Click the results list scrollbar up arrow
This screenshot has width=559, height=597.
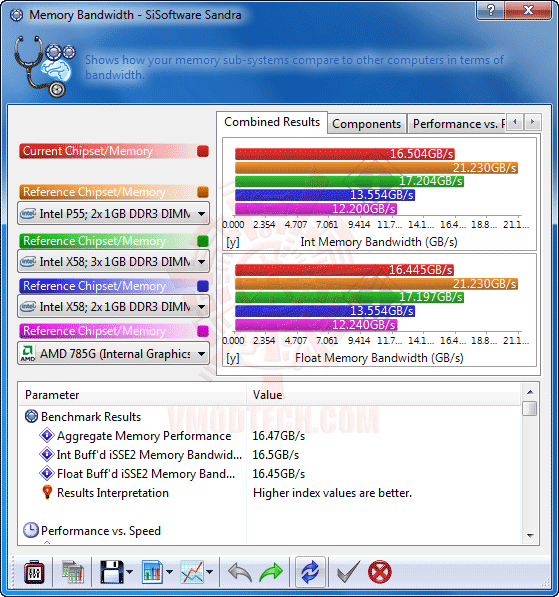pyautogui.click(x=530, y=392)
